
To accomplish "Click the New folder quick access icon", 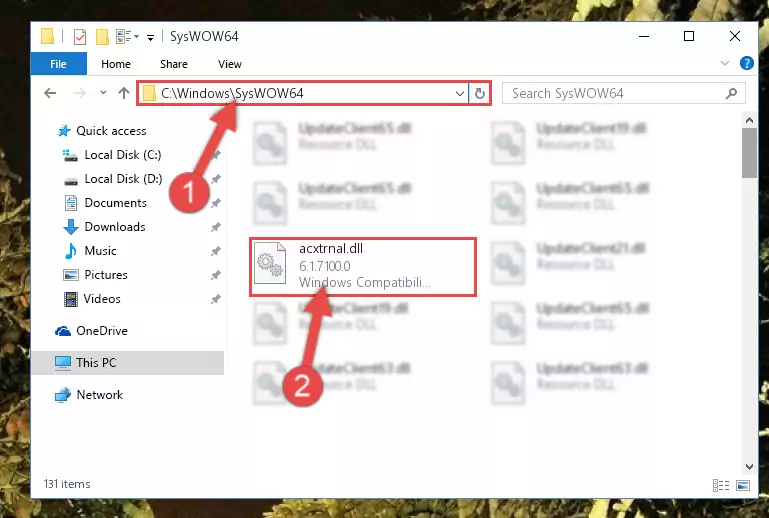I will (x=102, y=37).
